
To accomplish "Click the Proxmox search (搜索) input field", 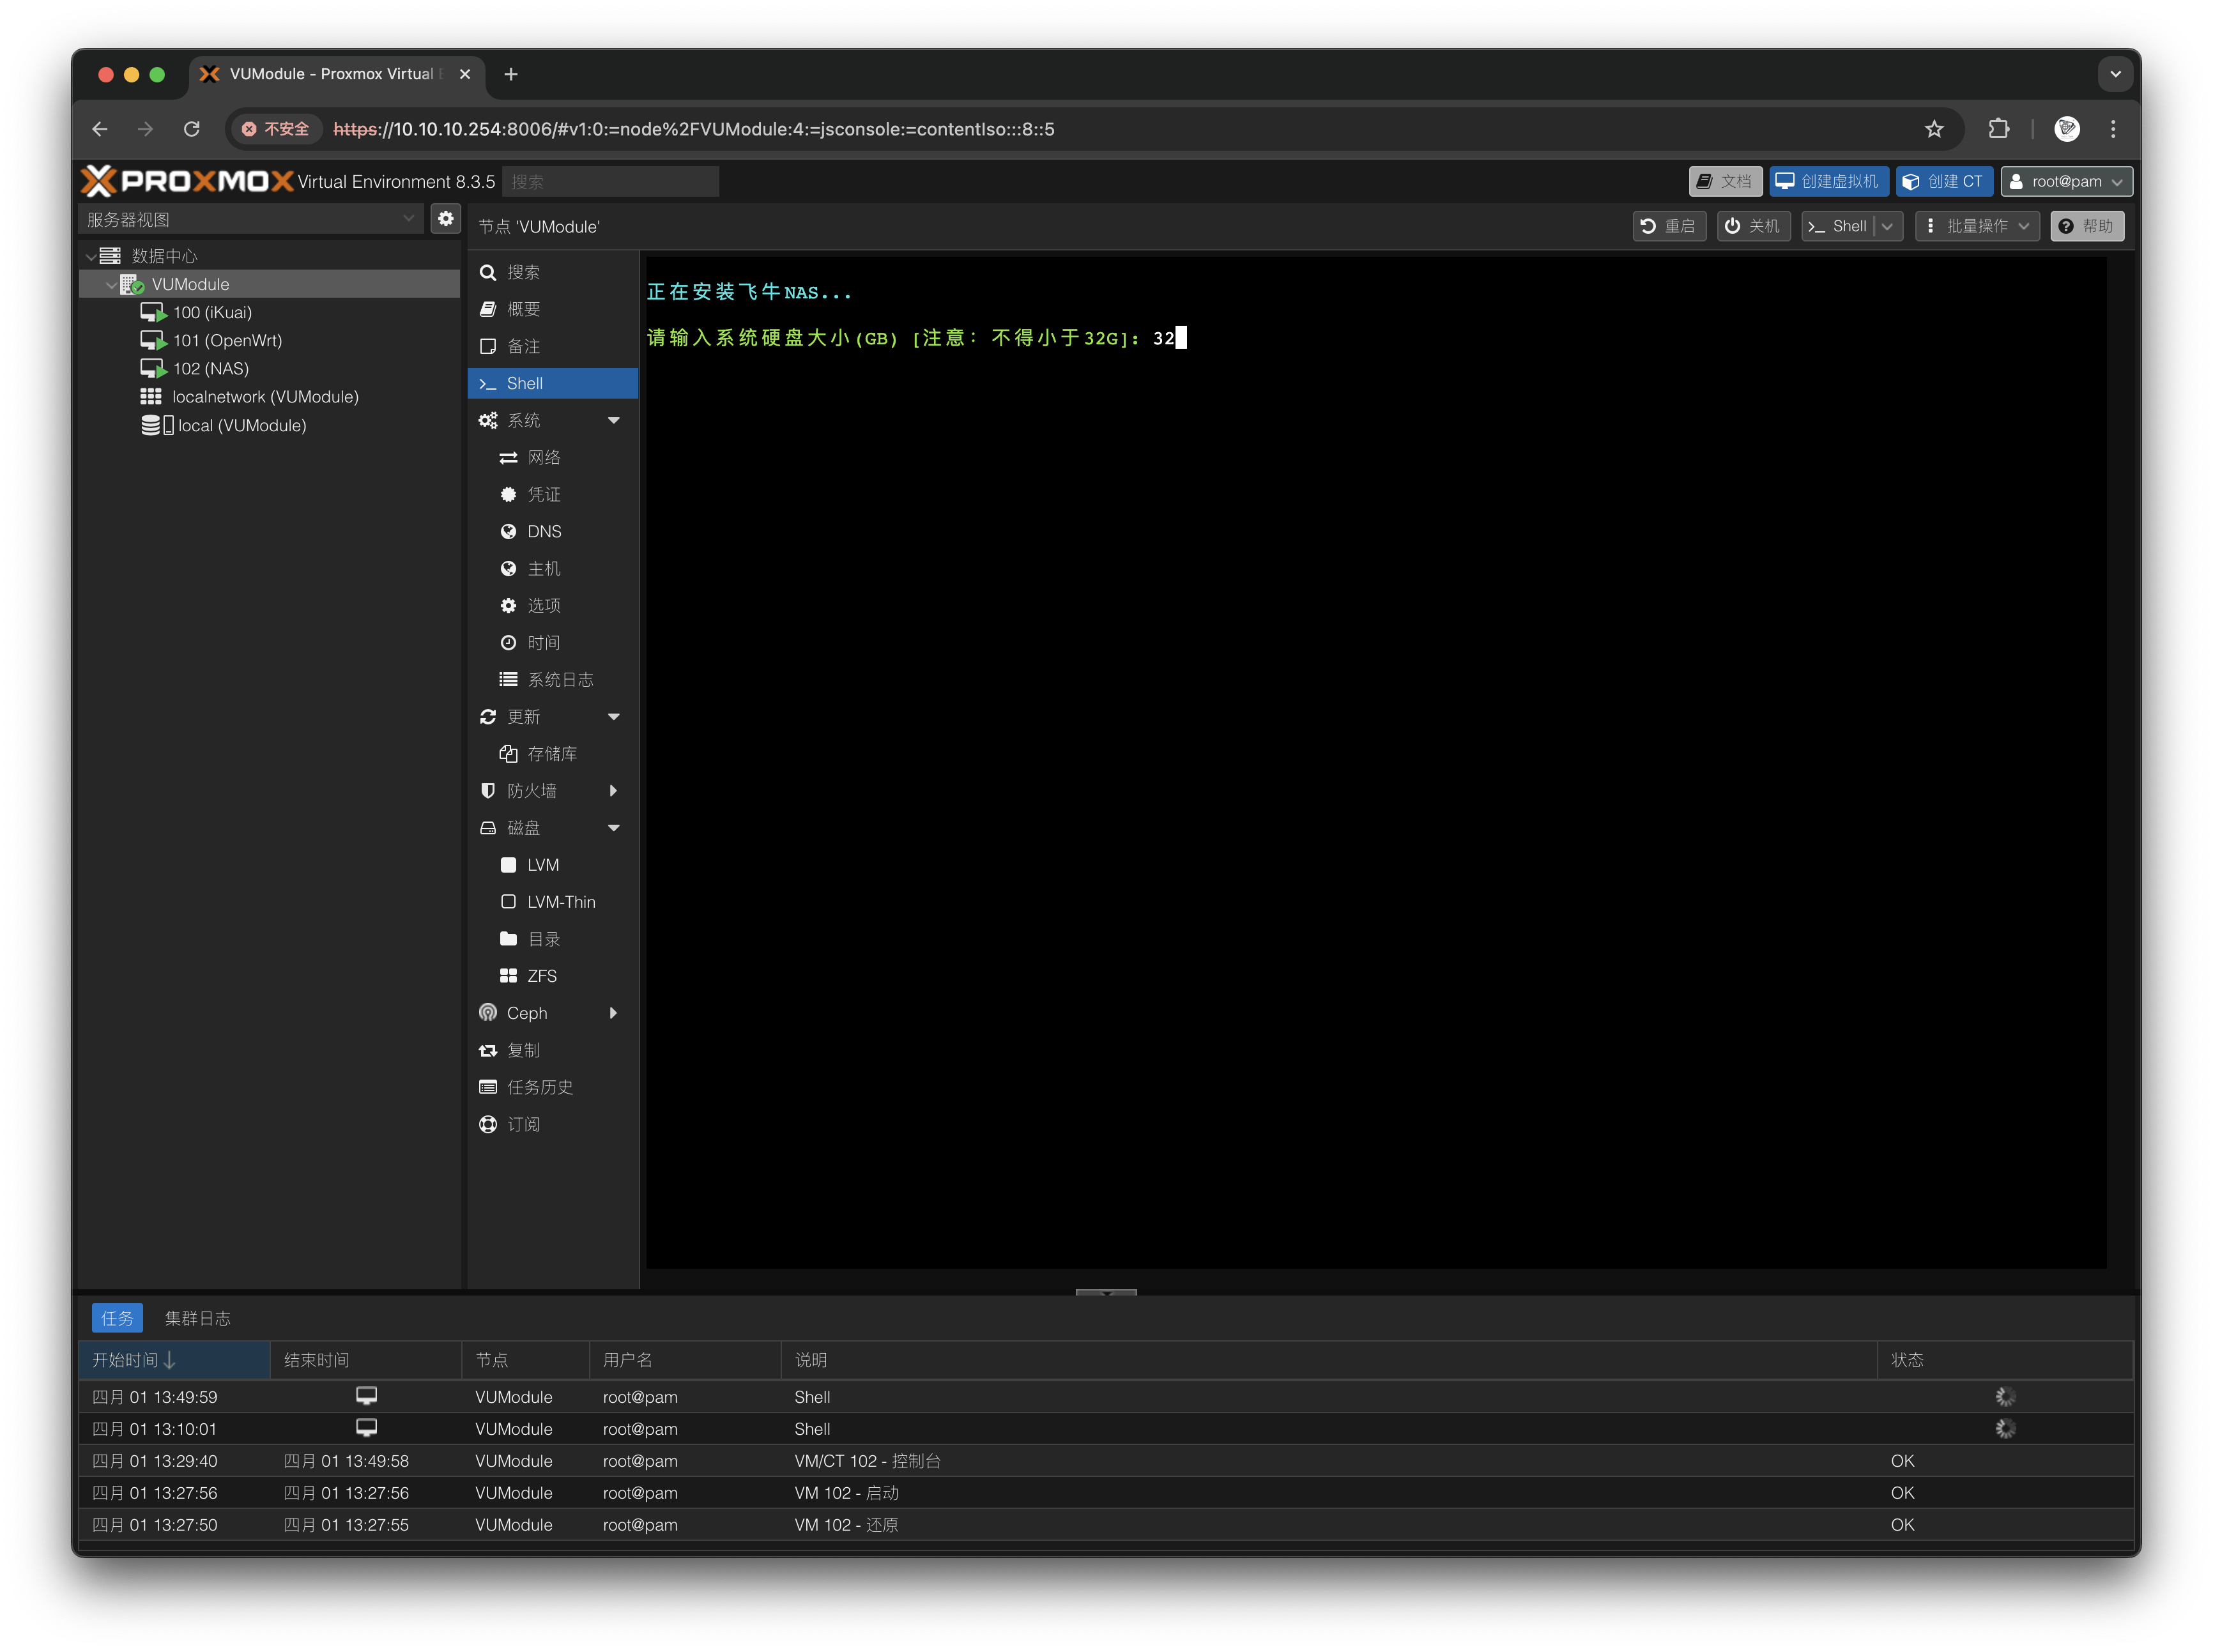I will pos(610,182).
